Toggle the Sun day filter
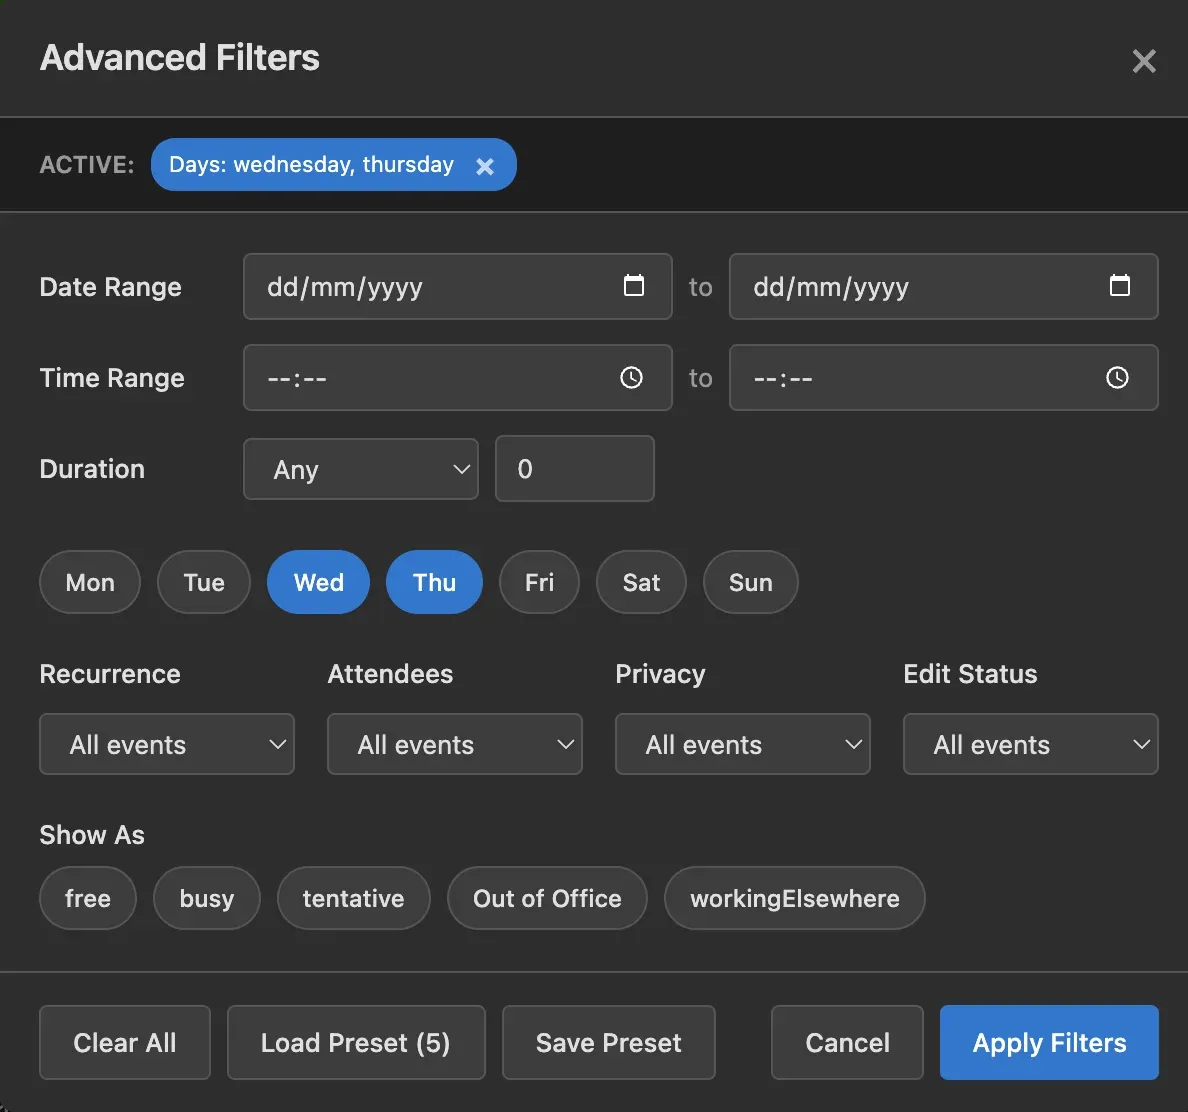 point(750,582)
